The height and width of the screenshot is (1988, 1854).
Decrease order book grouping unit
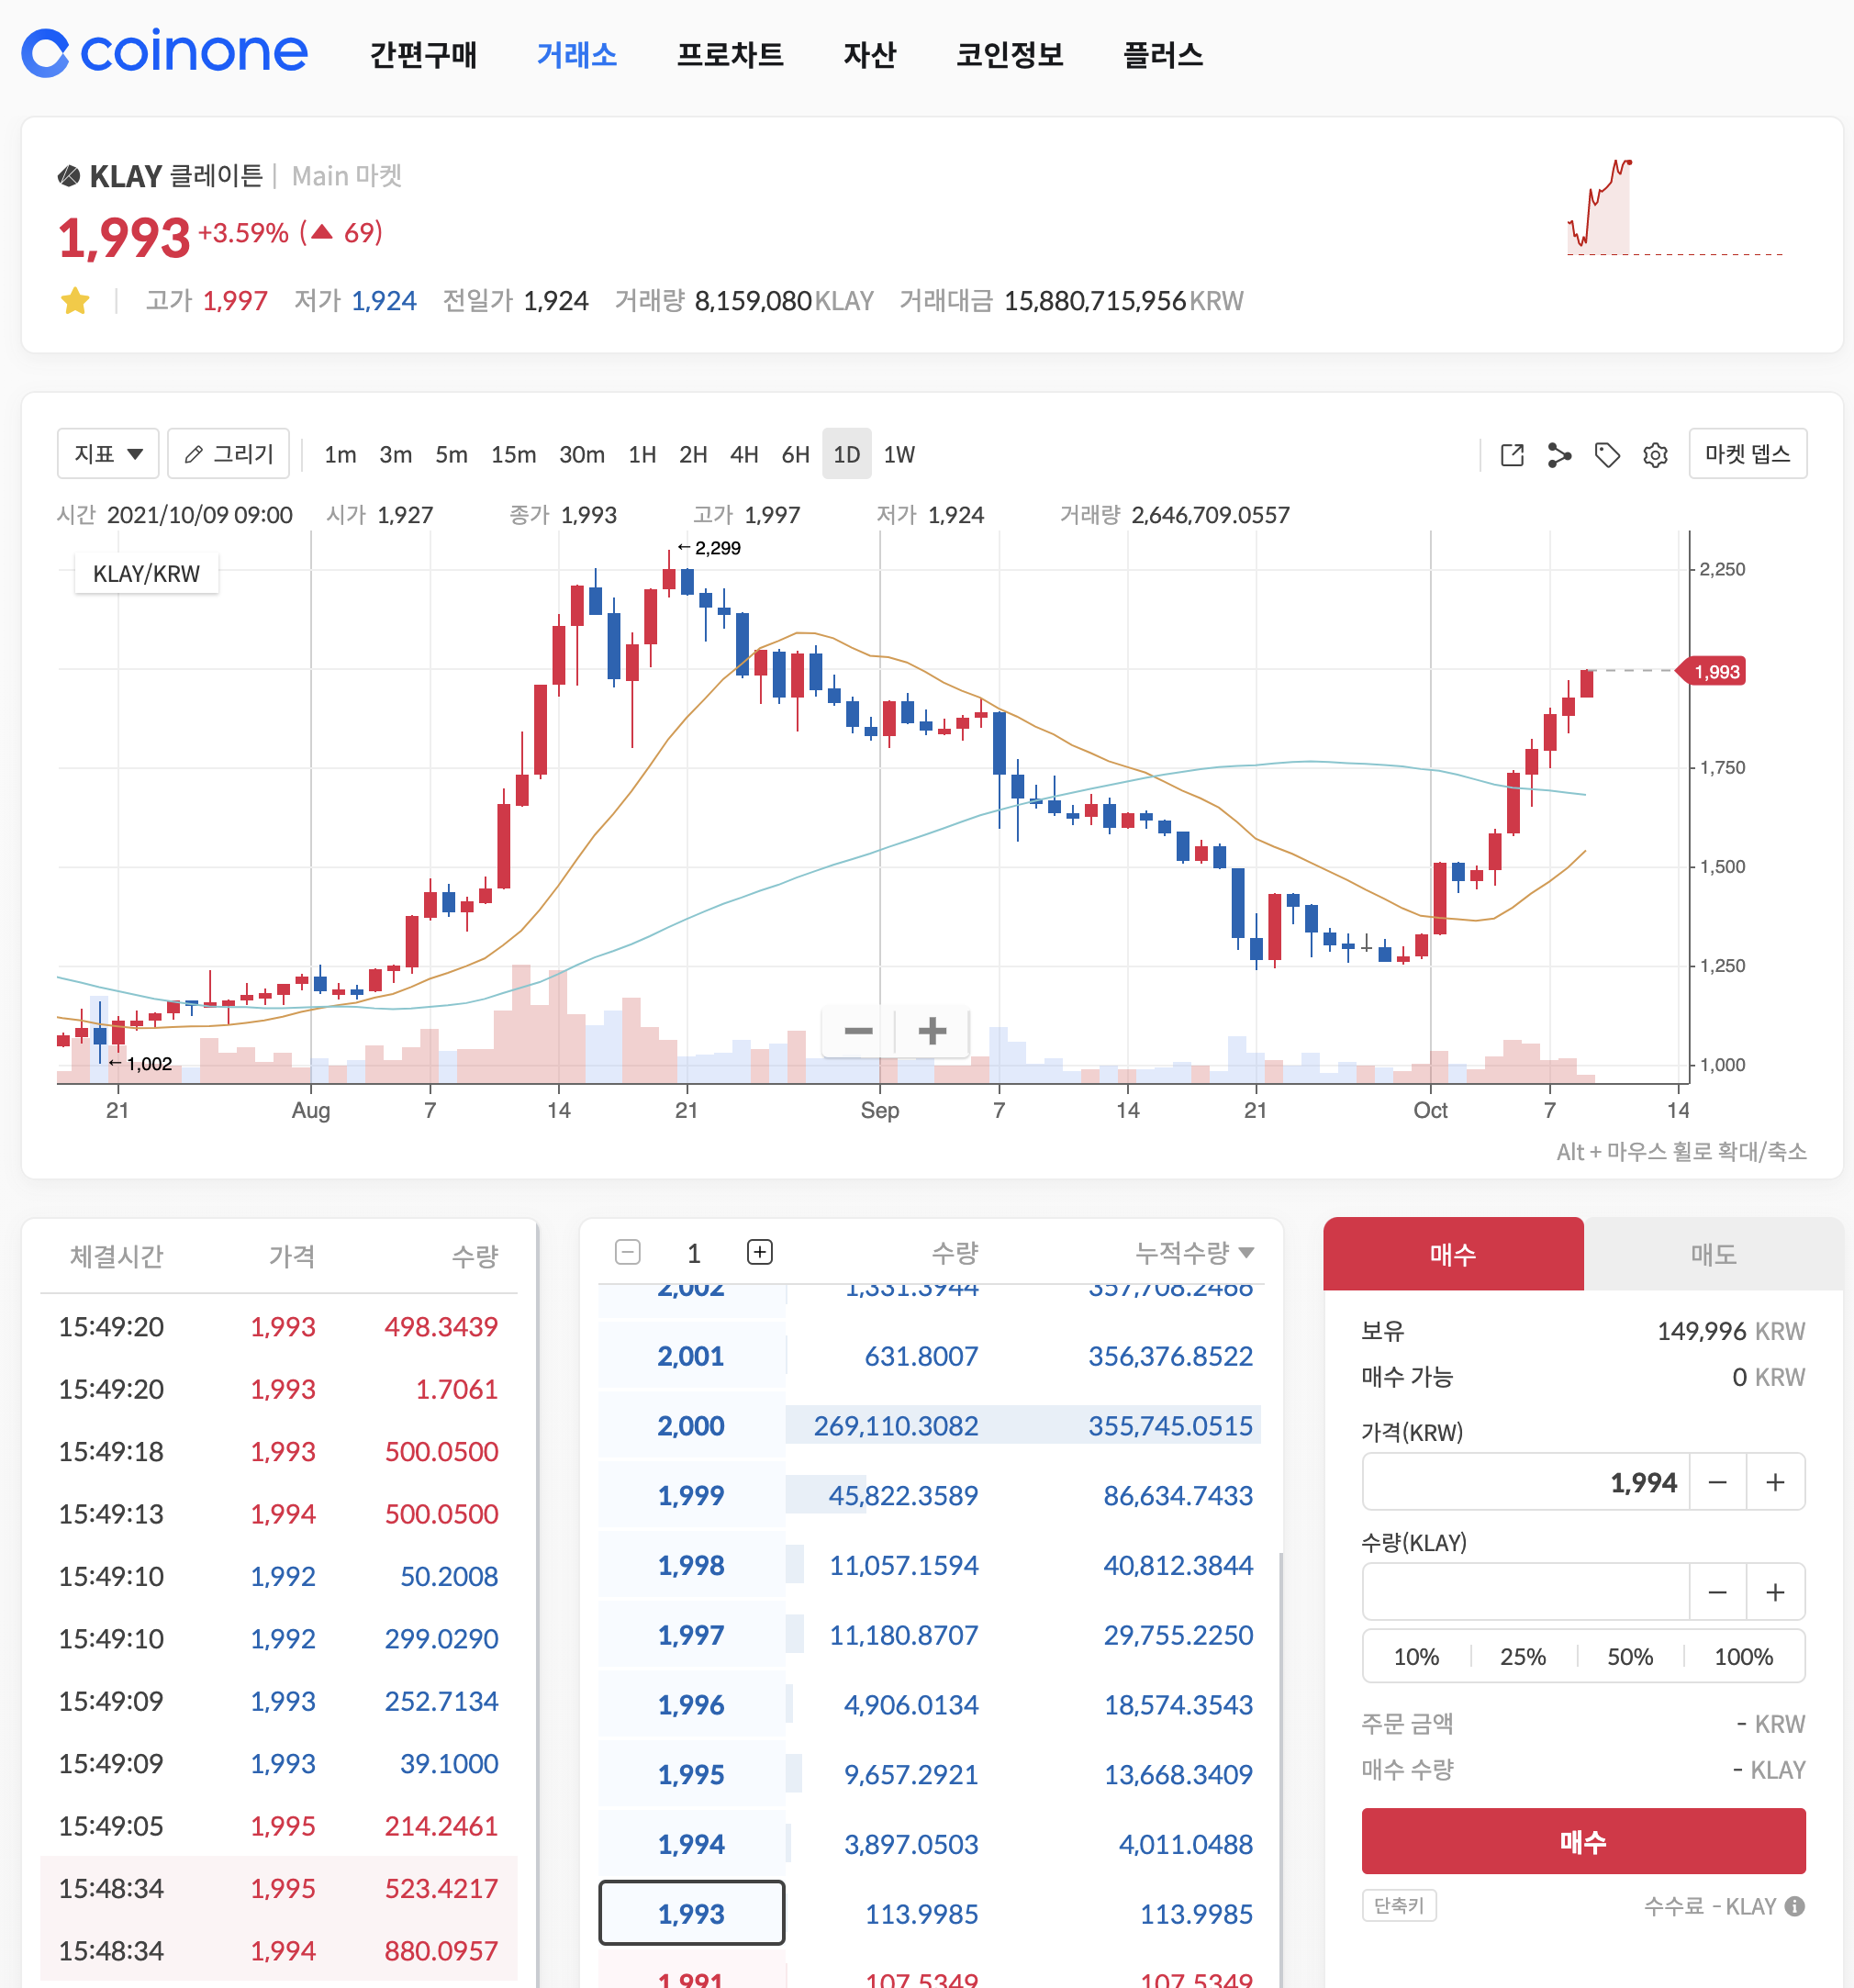tap(628, 1252)
